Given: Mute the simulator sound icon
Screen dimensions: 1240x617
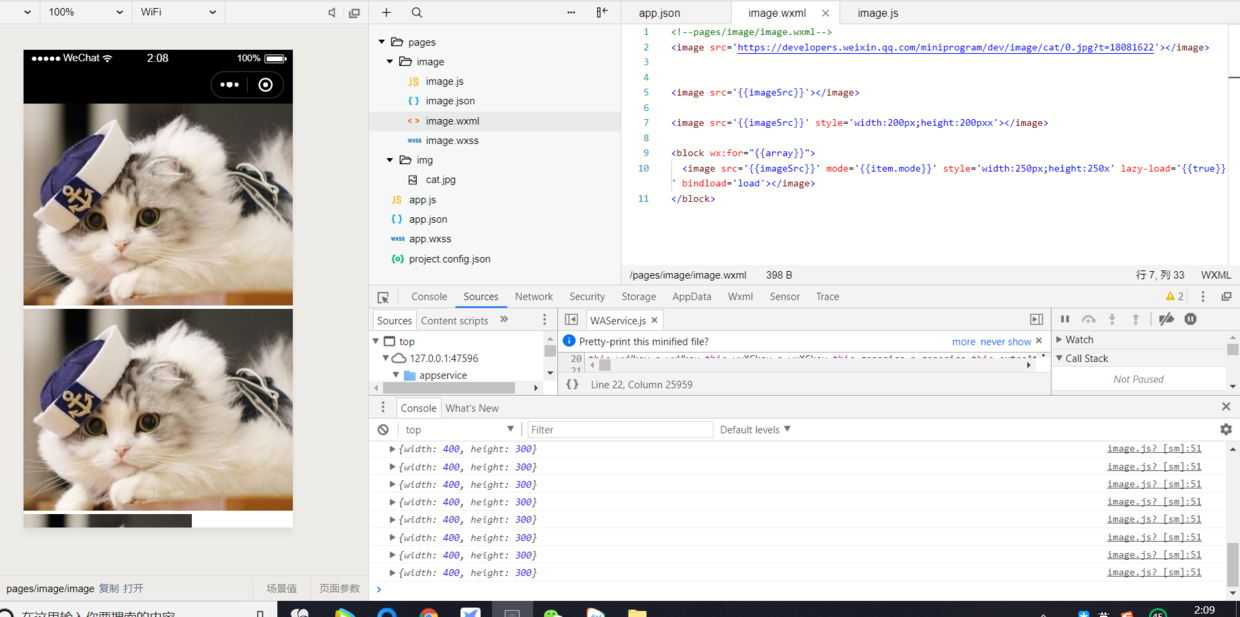Looking at the screenshot, I should tap(332, 13).
